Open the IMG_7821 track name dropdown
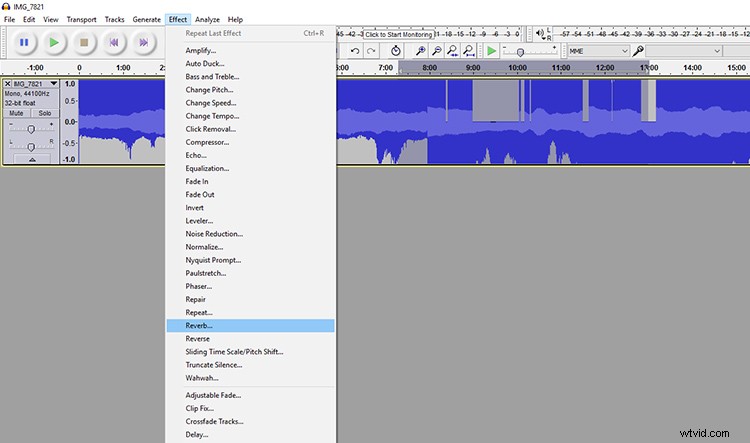 55,84
